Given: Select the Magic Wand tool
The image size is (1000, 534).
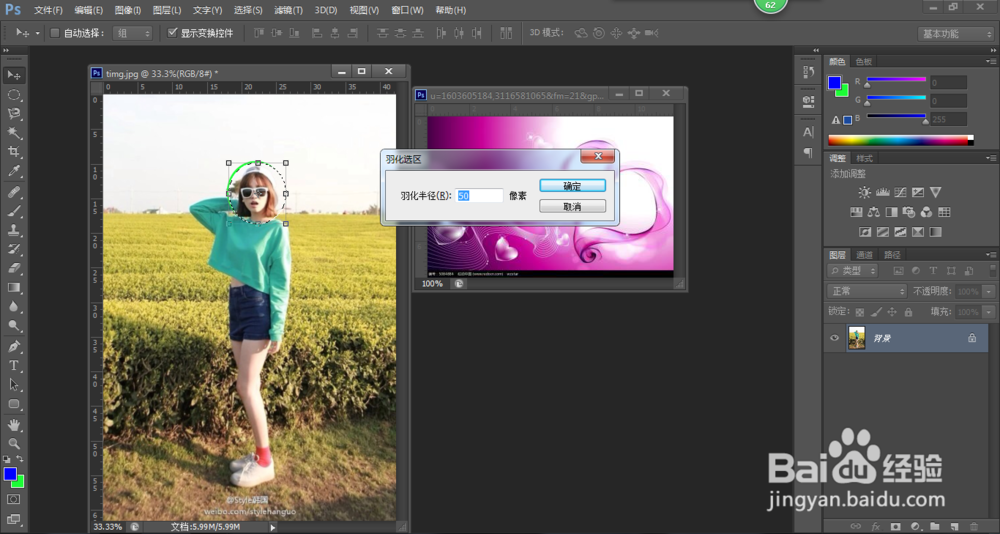Looking at the screenshot, I should pyautogui.click(x=14, y=133).
